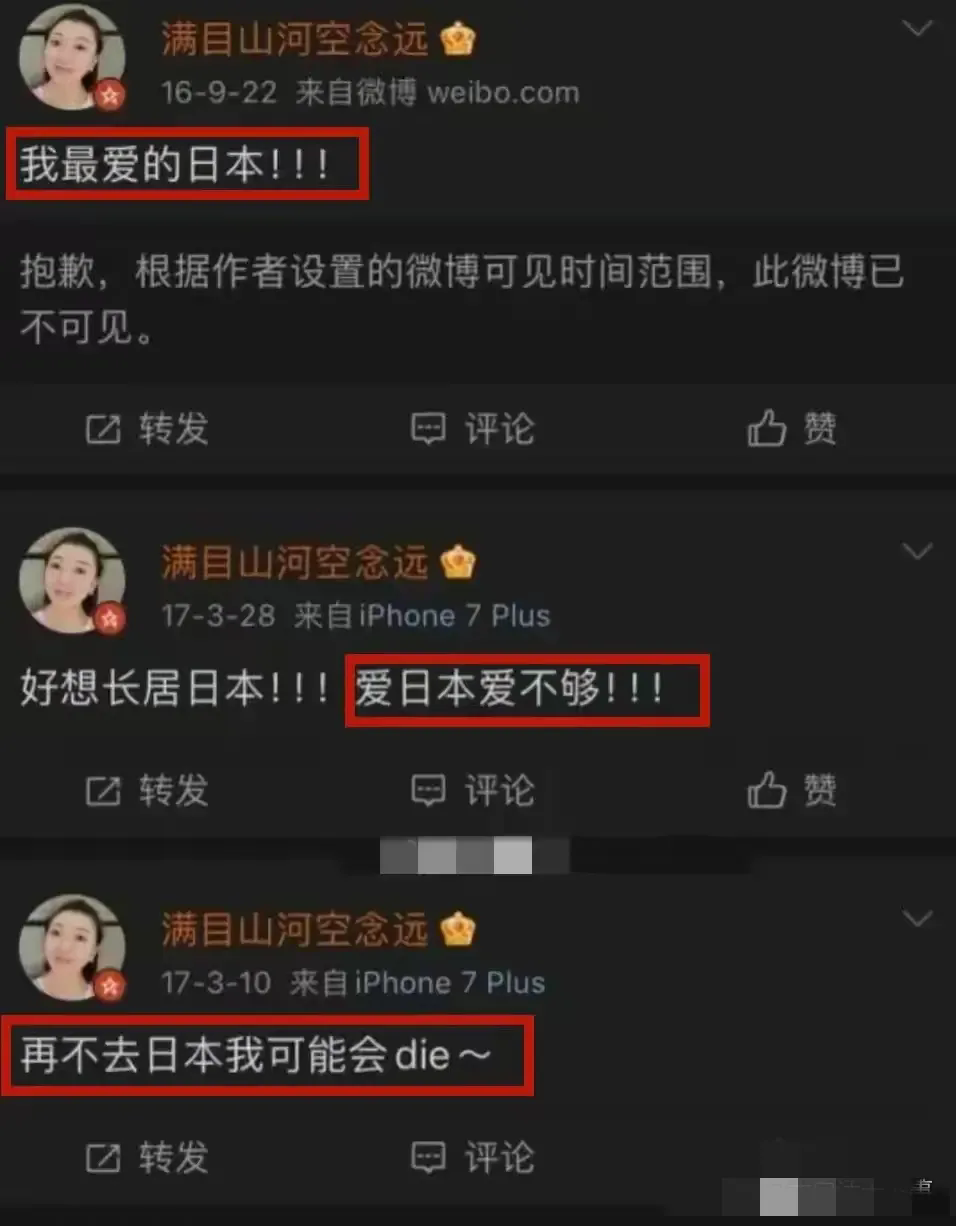
Task: Tap the repost icon on the 17-3-28 post
Action: pyautogui.click(x=103, y=791)
